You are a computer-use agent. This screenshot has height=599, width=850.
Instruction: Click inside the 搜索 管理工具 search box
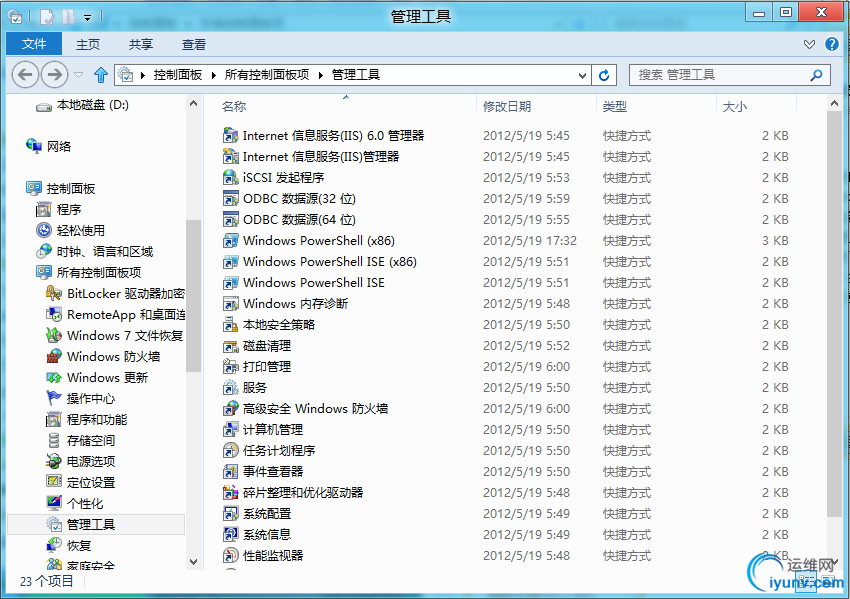click(720, 74)
